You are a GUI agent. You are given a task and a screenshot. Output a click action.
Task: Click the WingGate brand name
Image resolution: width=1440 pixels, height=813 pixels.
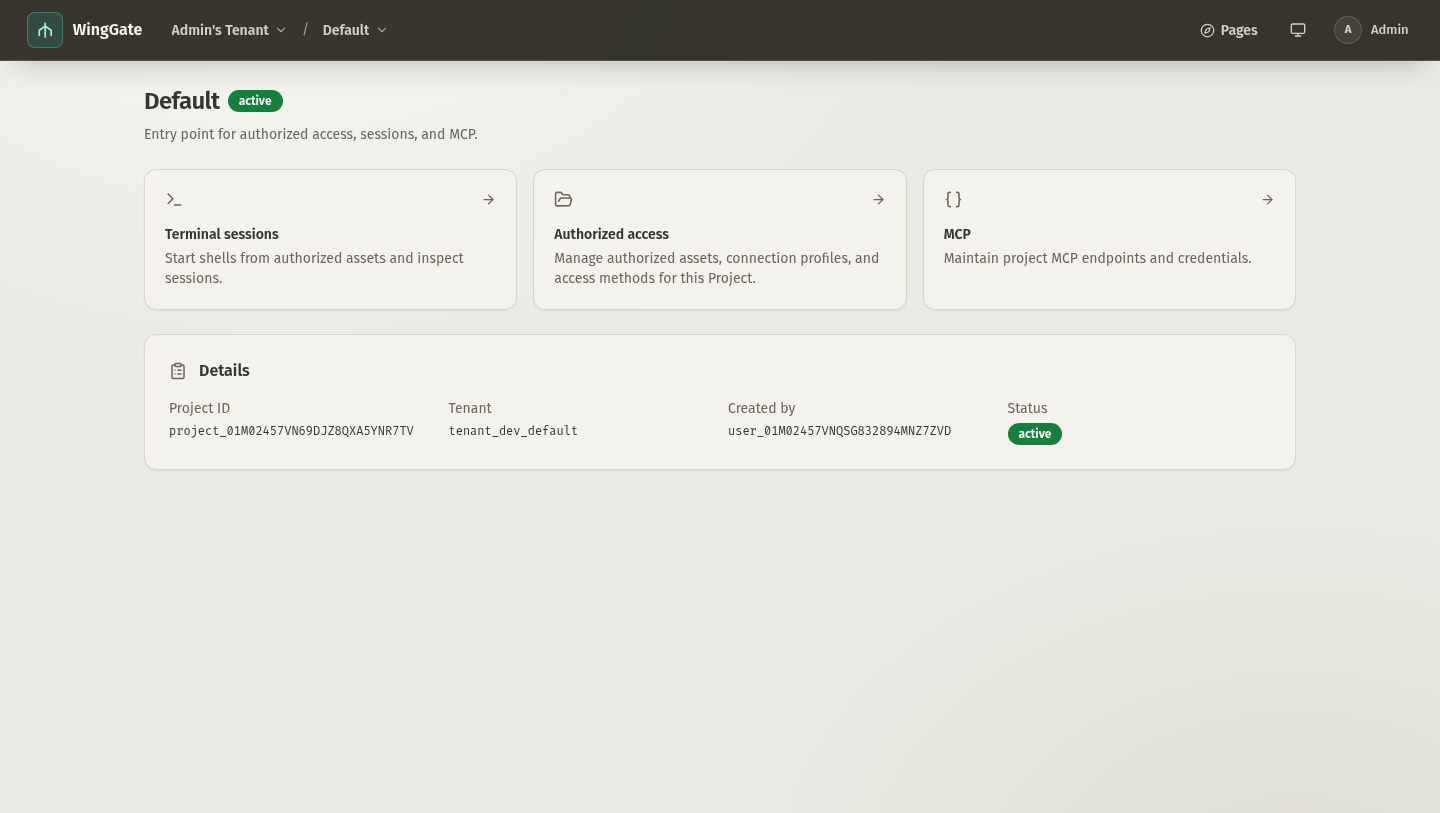point(107,30)
